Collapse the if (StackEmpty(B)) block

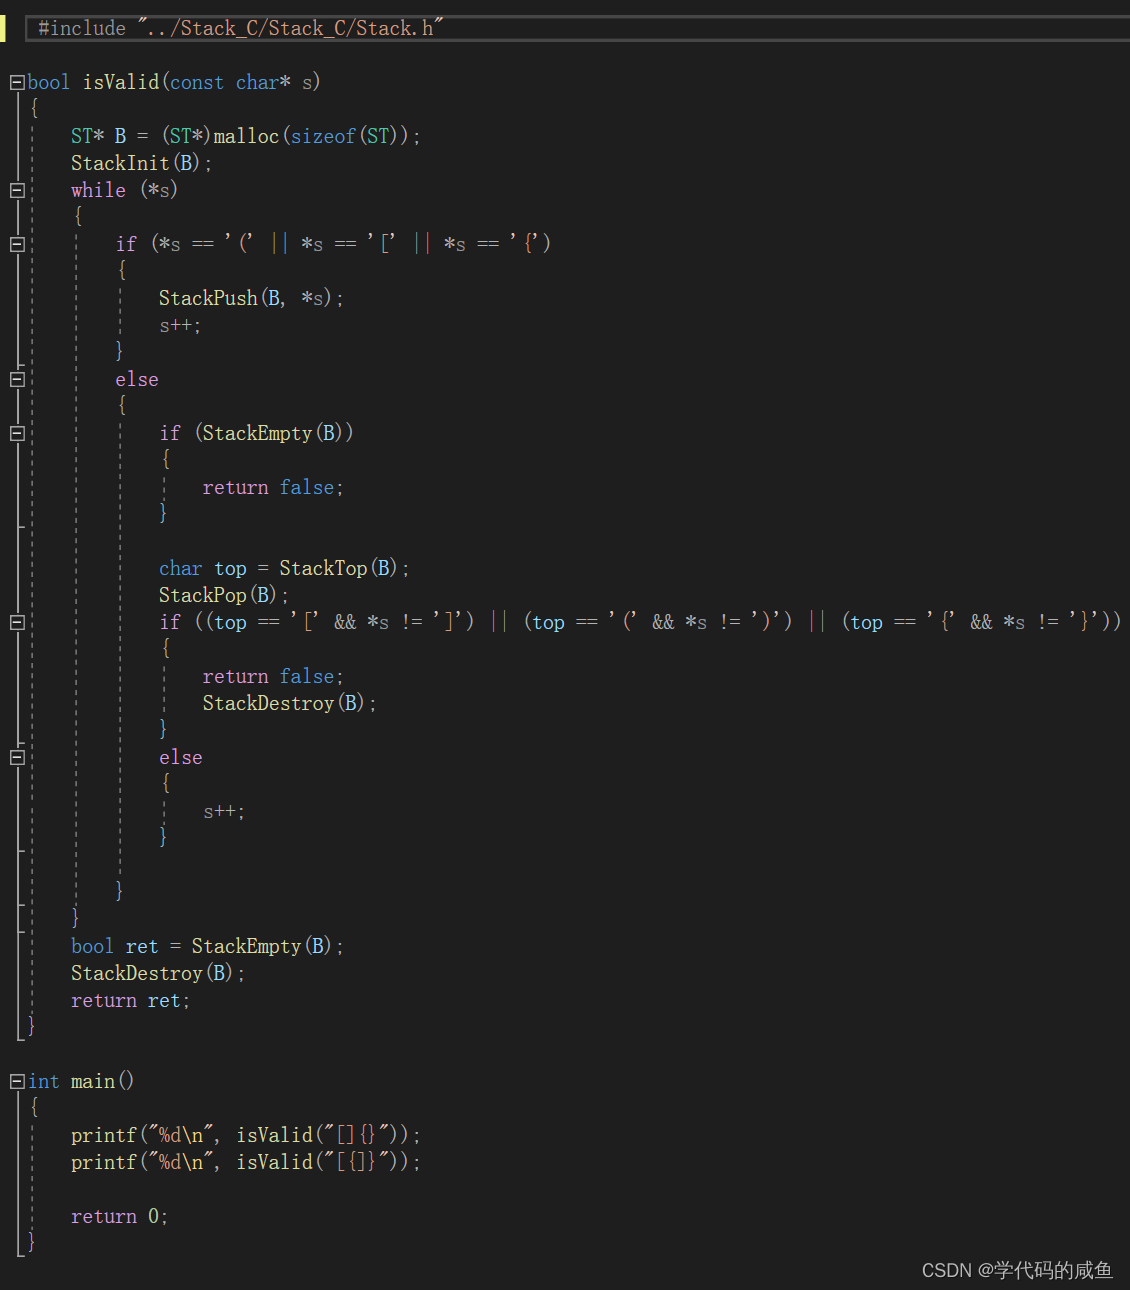[17, 433]
